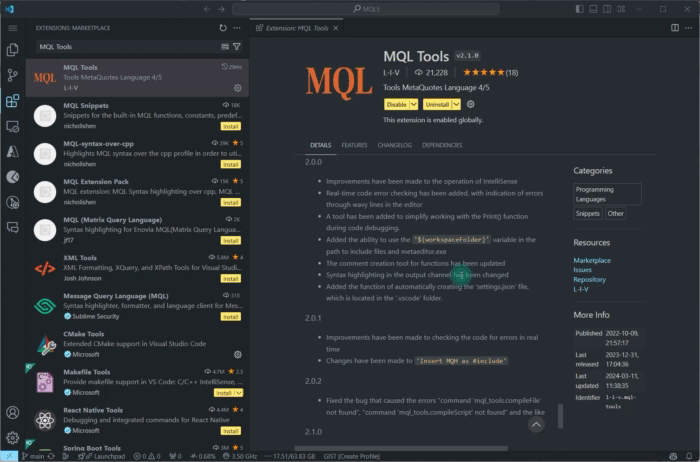Open the Manage gear in activity bar
Viewport: 700px width, 462px height.
12,437
